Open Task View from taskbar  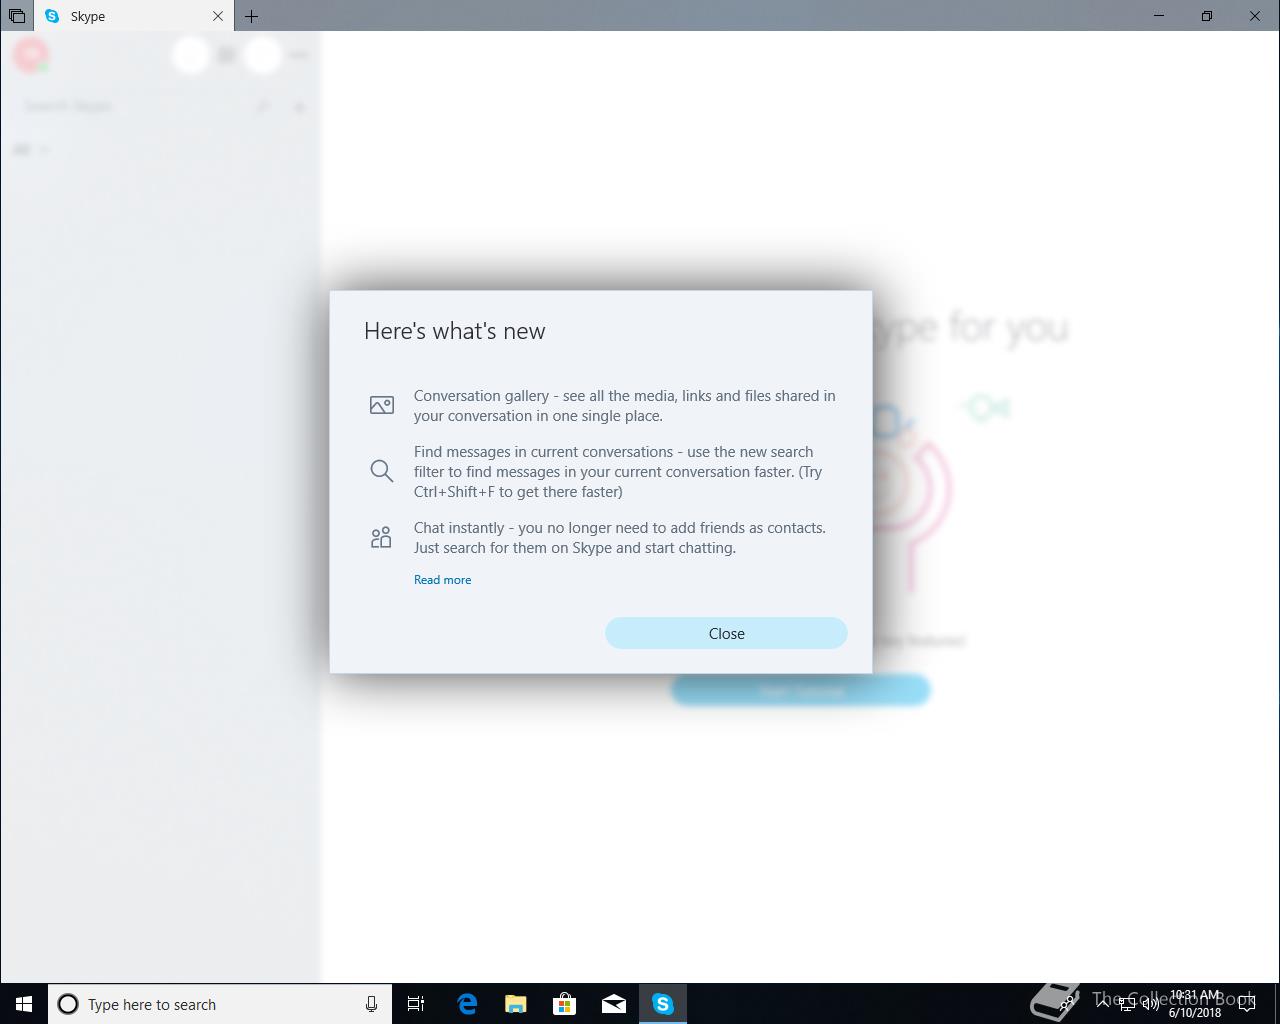click(416, 1004)
